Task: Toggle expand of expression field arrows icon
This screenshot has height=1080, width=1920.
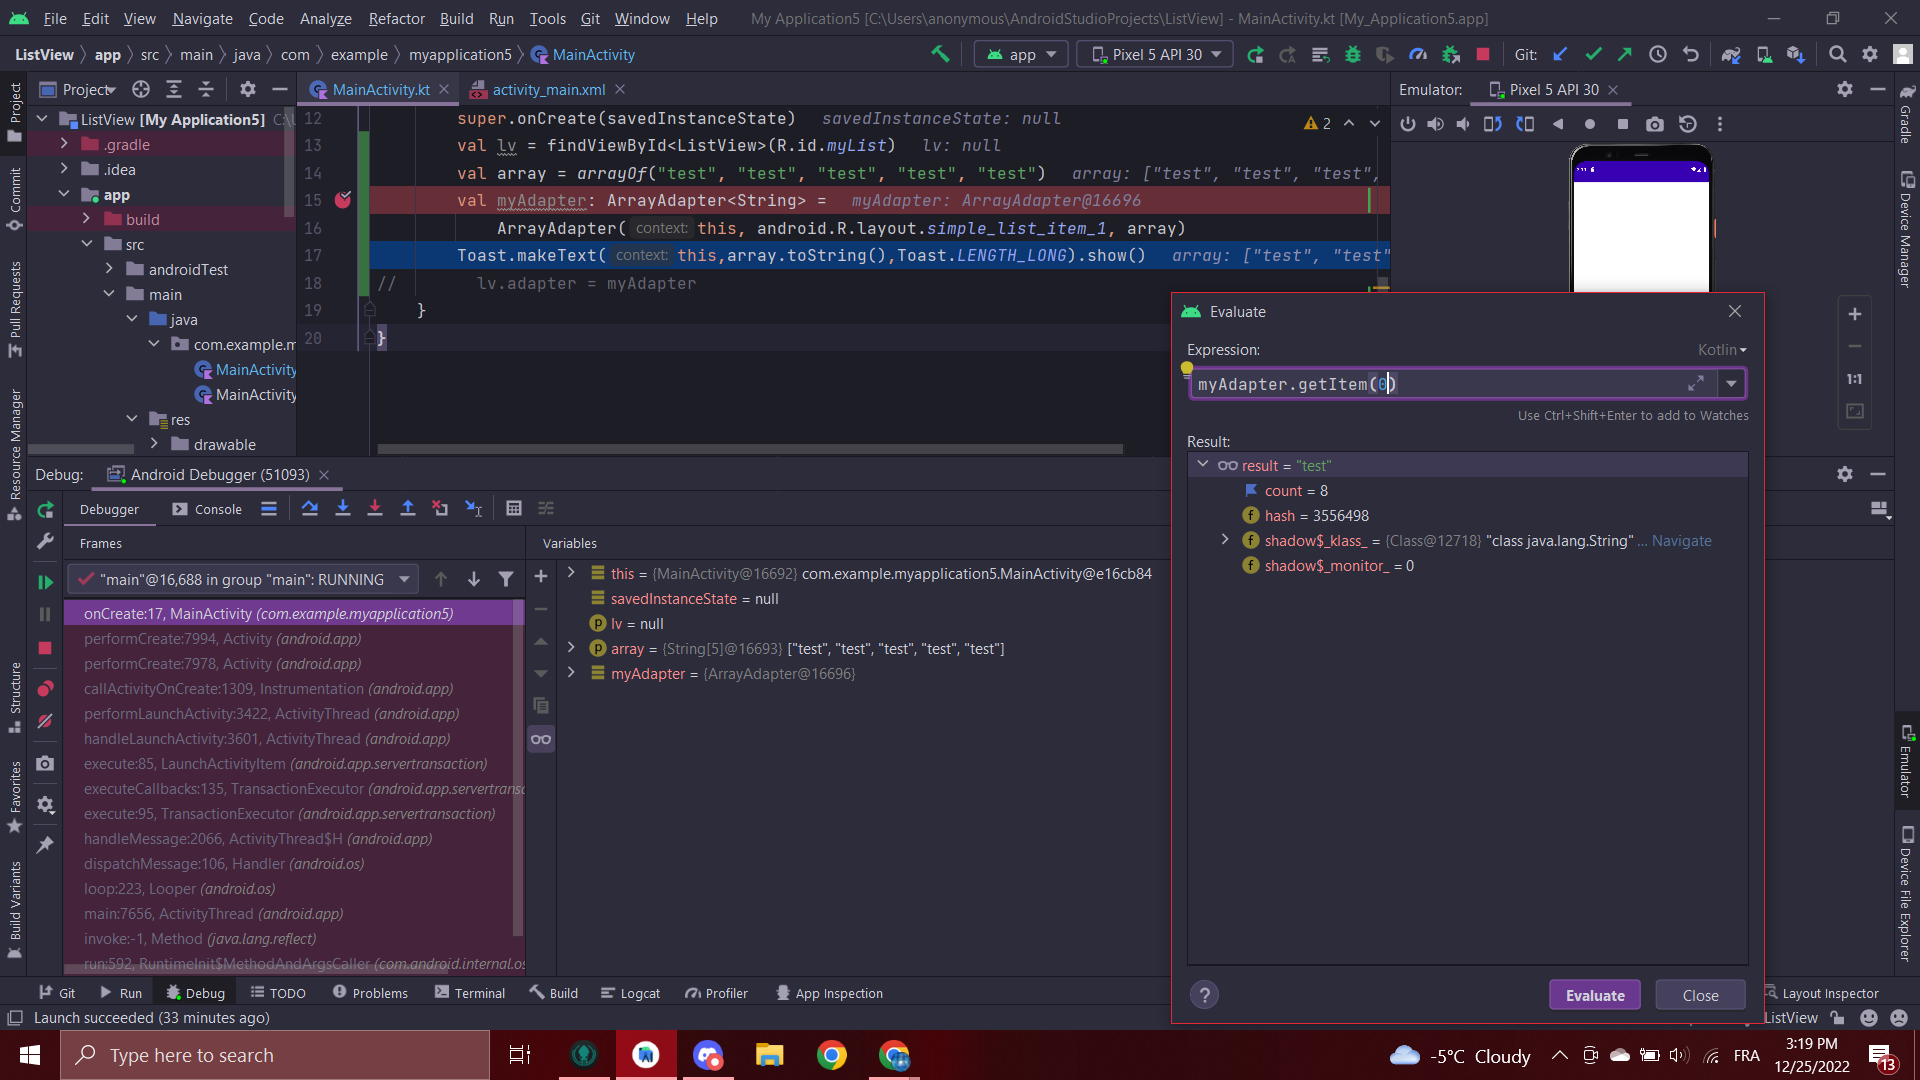Action: click(1696, 383)
